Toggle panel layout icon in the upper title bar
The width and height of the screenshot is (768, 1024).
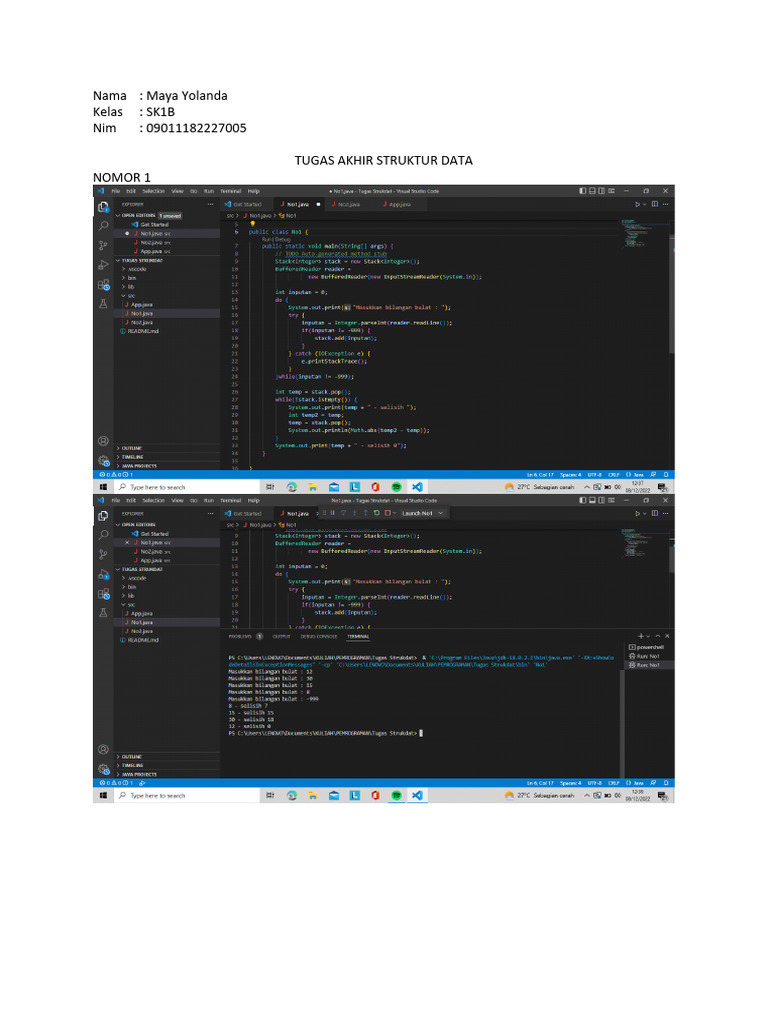coord(592,191)
